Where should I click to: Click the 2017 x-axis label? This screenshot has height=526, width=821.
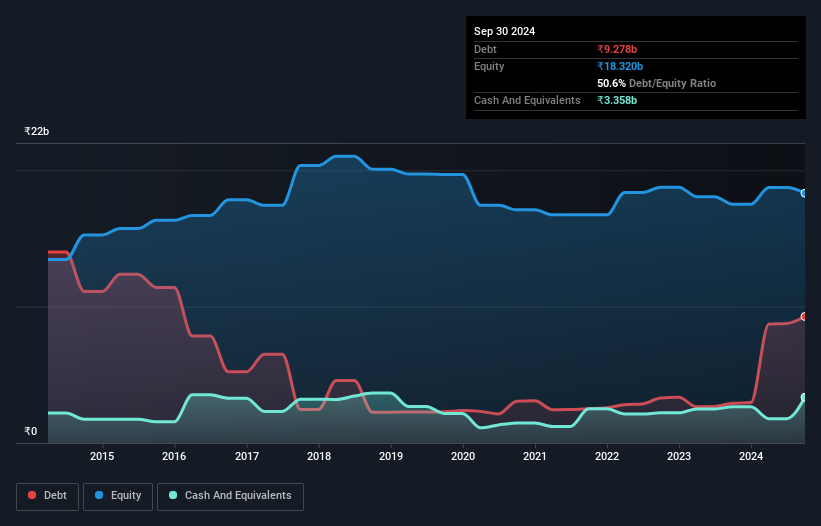pos(247,456)
